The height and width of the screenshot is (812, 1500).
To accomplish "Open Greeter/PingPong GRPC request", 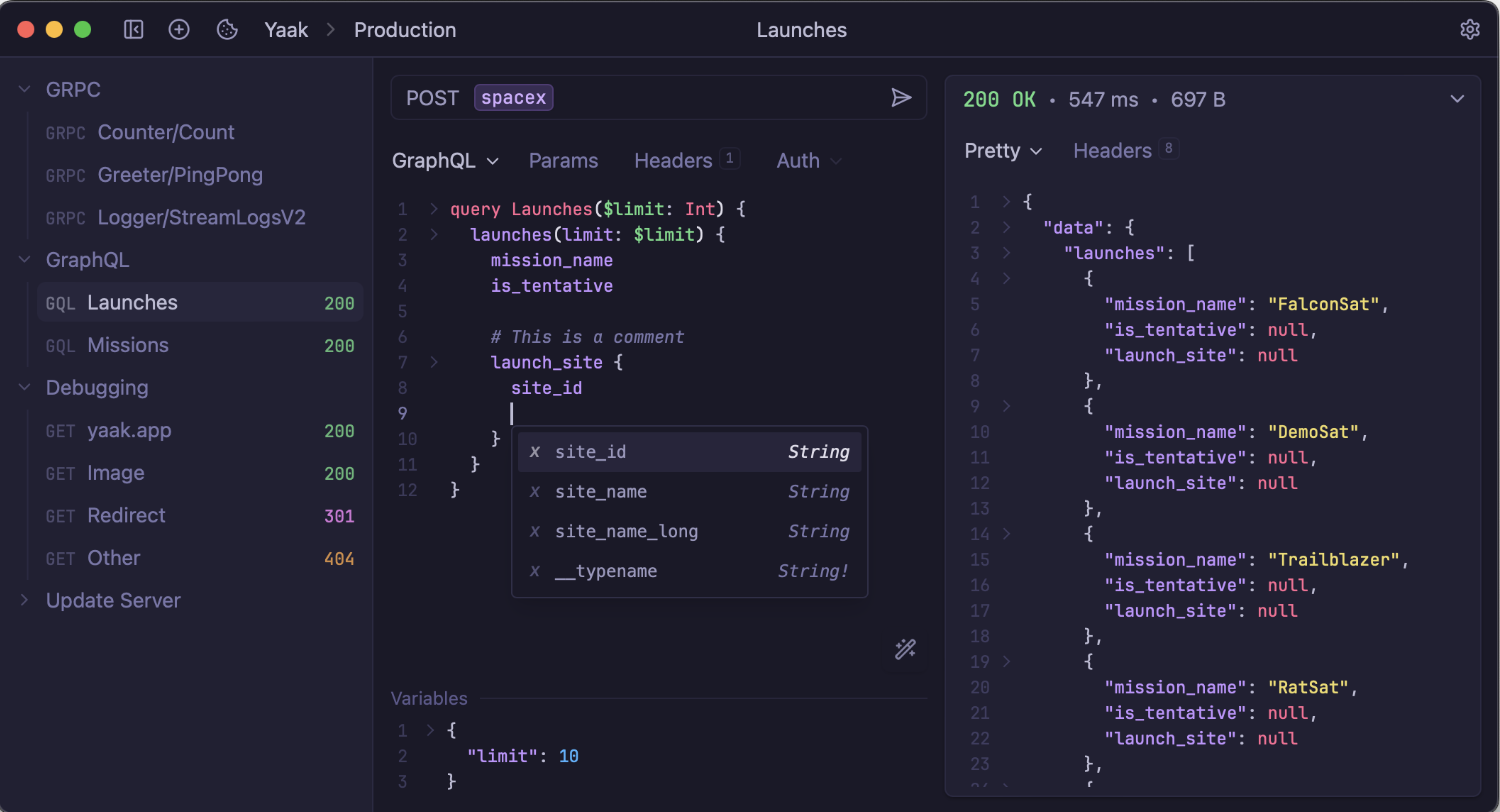I will click(200, 175).
